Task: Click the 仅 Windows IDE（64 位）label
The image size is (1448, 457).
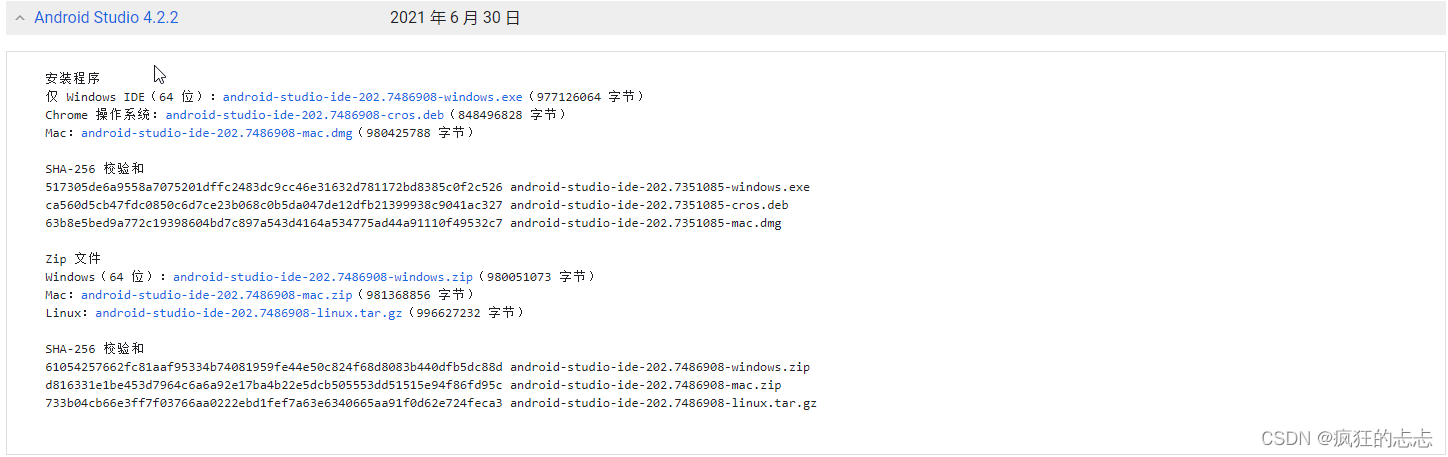Action: pyautogui.click(x=131, y=97)
